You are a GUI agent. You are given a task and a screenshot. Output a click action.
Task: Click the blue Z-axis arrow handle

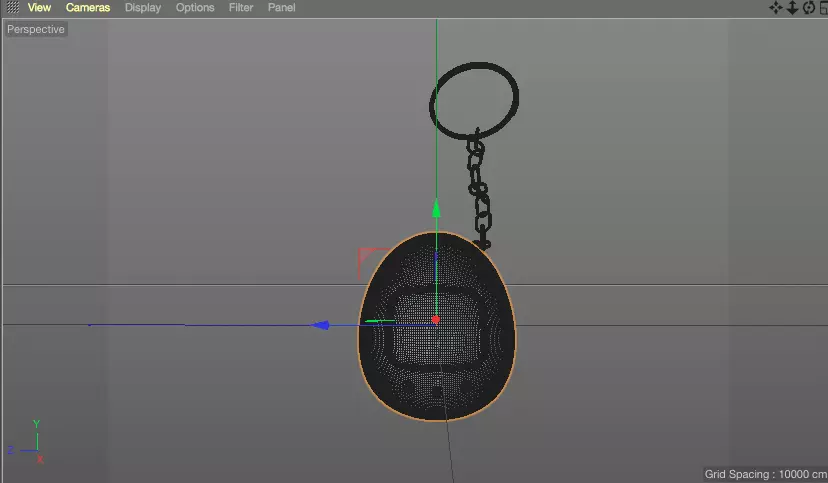(x=320, y=325)
